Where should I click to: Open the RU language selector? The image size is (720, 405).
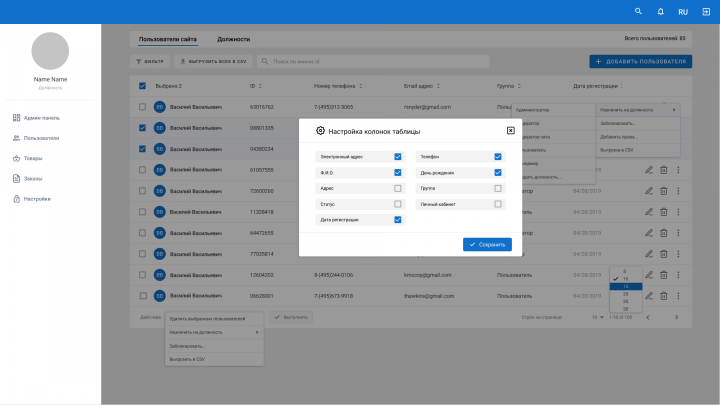click(683, 12)
